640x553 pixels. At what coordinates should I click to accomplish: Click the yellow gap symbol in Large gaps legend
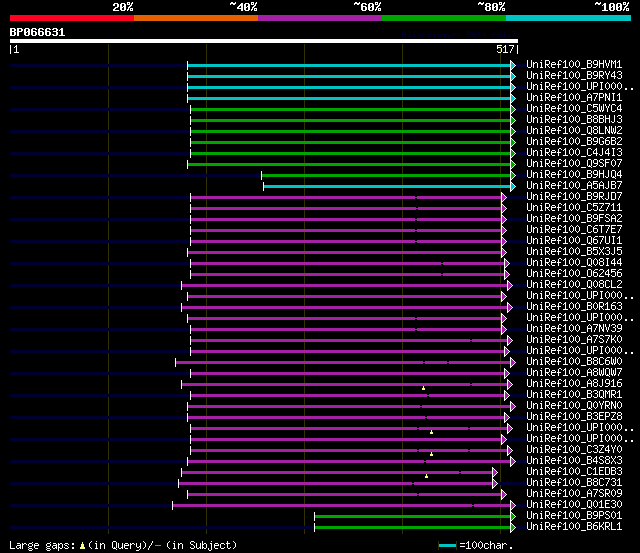point(82,546)
